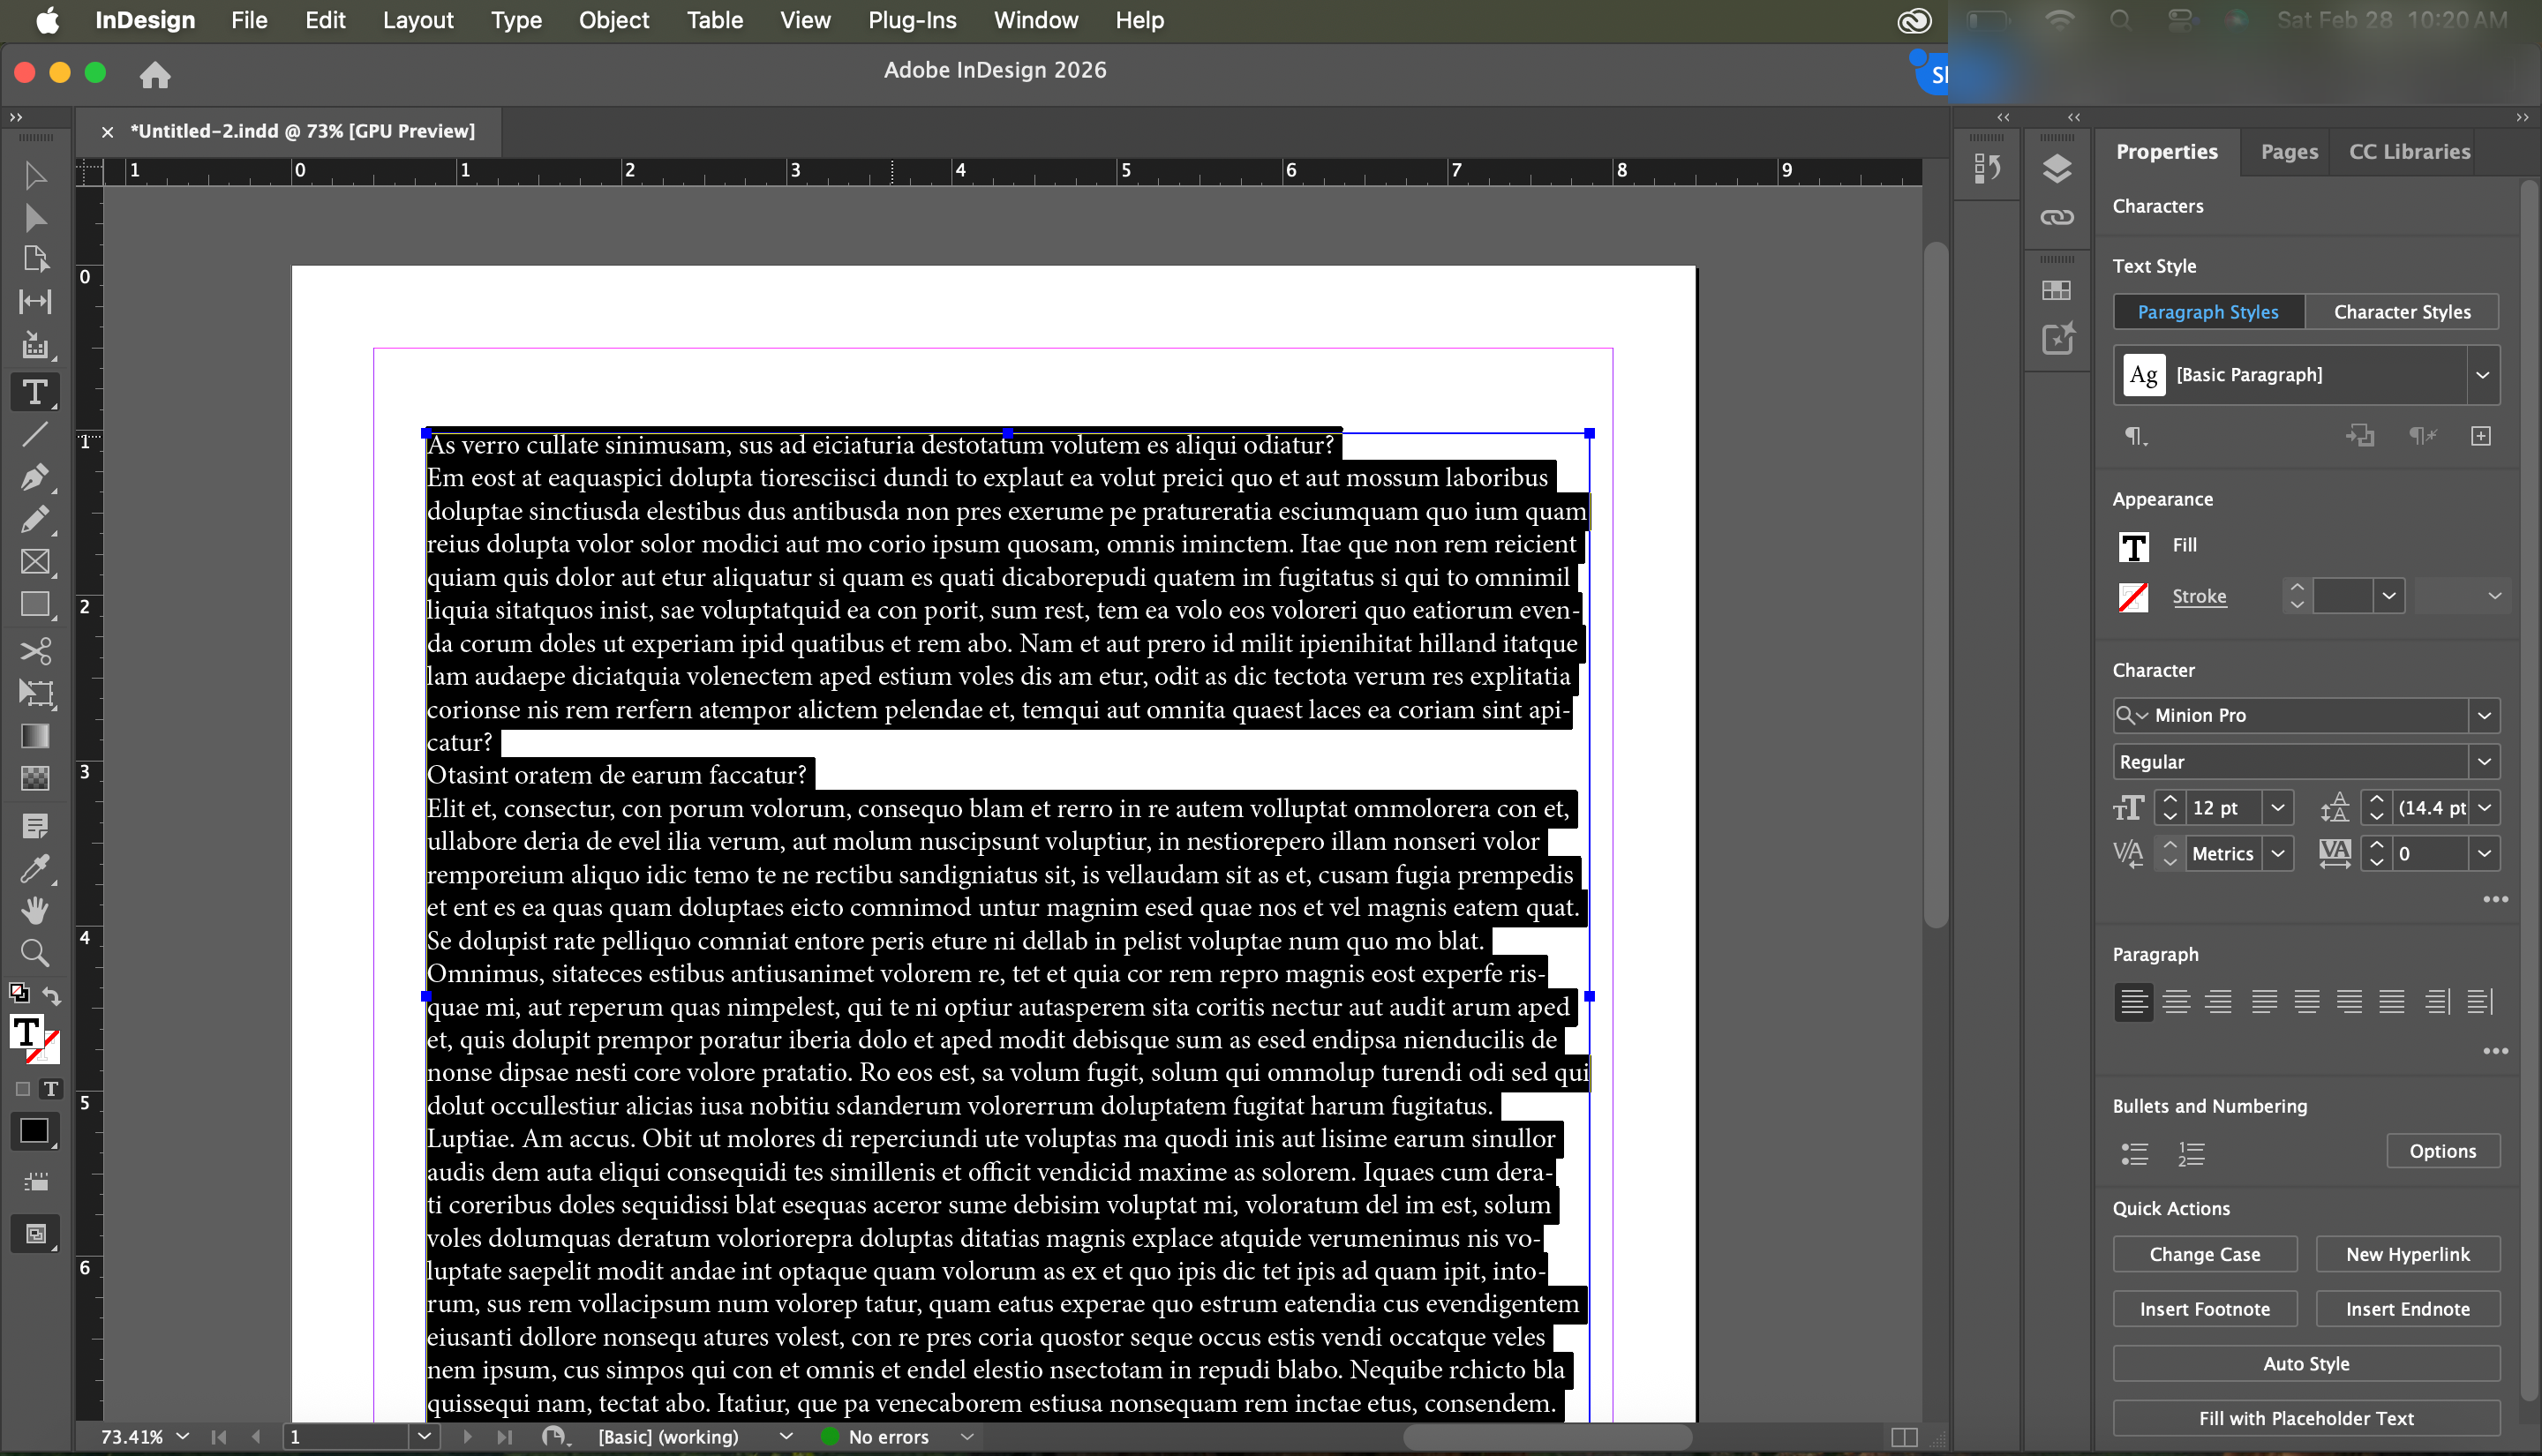The height and width of the screenshot is (1456, 2542).
Task: Select the Pen tool
Action: (35, 477)
